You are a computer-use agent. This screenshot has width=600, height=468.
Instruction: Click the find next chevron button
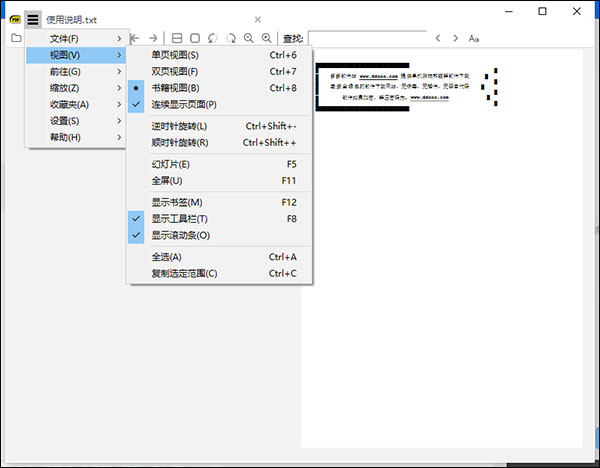coord(455,38)
